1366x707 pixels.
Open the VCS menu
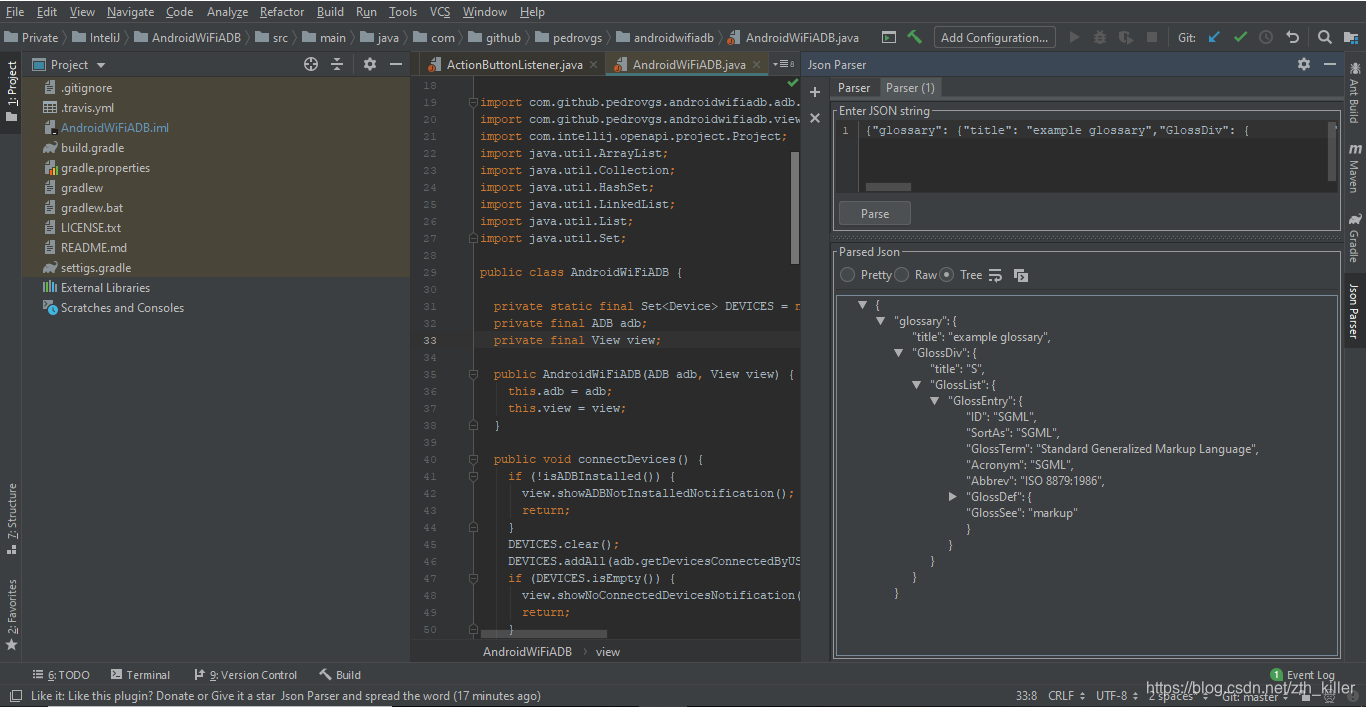tap(440, 12)
